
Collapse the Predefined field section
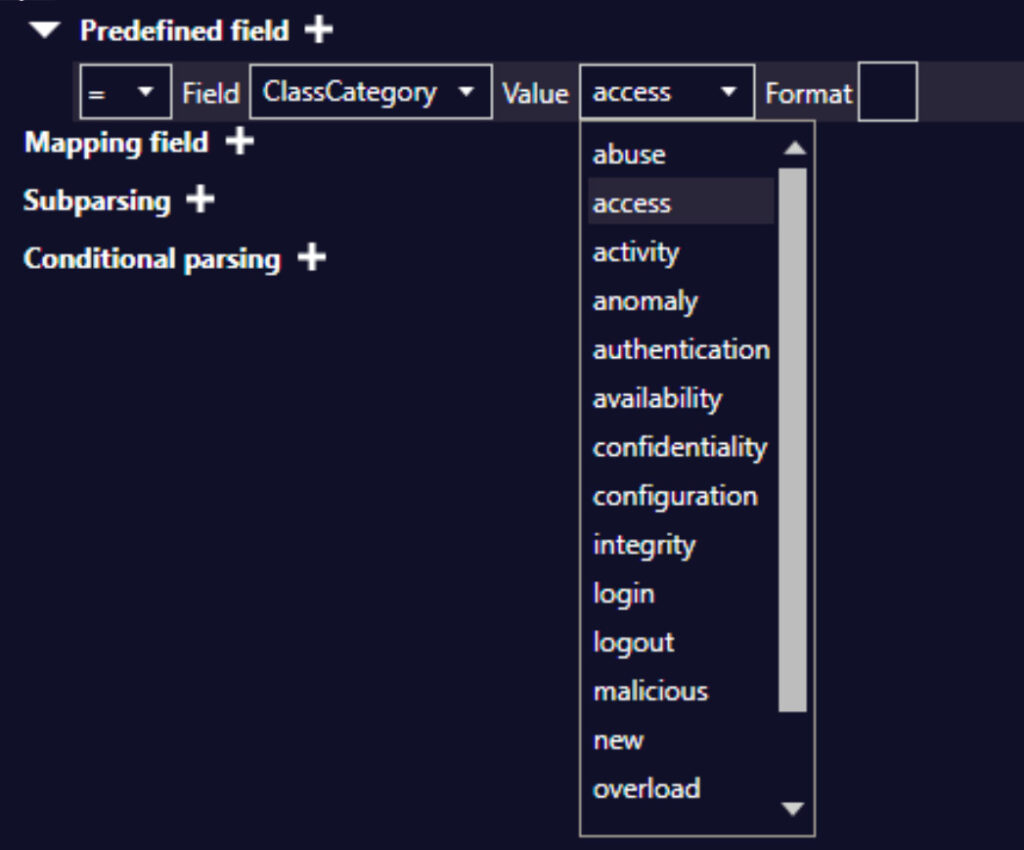coord(44,30)
